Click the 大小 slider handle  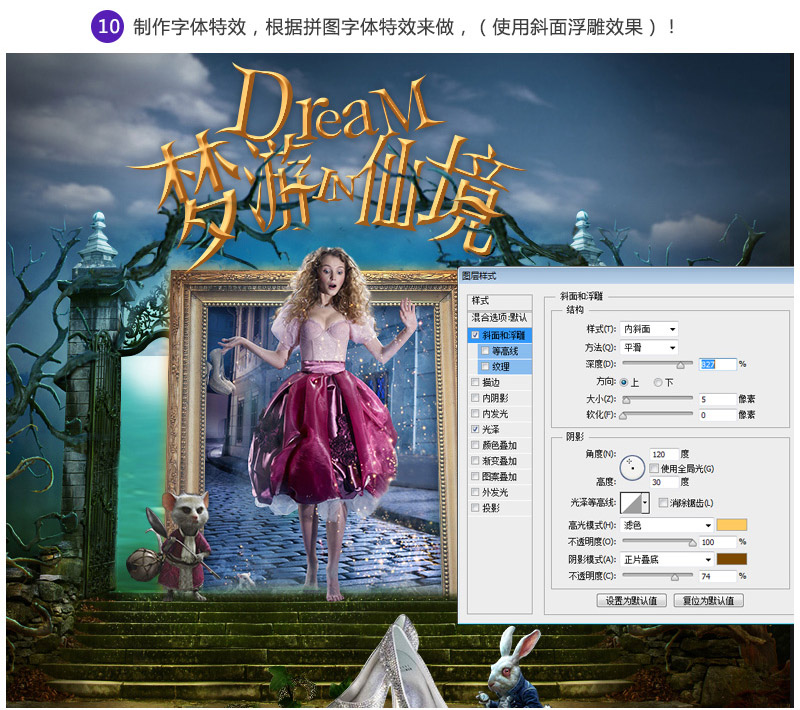pos(626,400)
